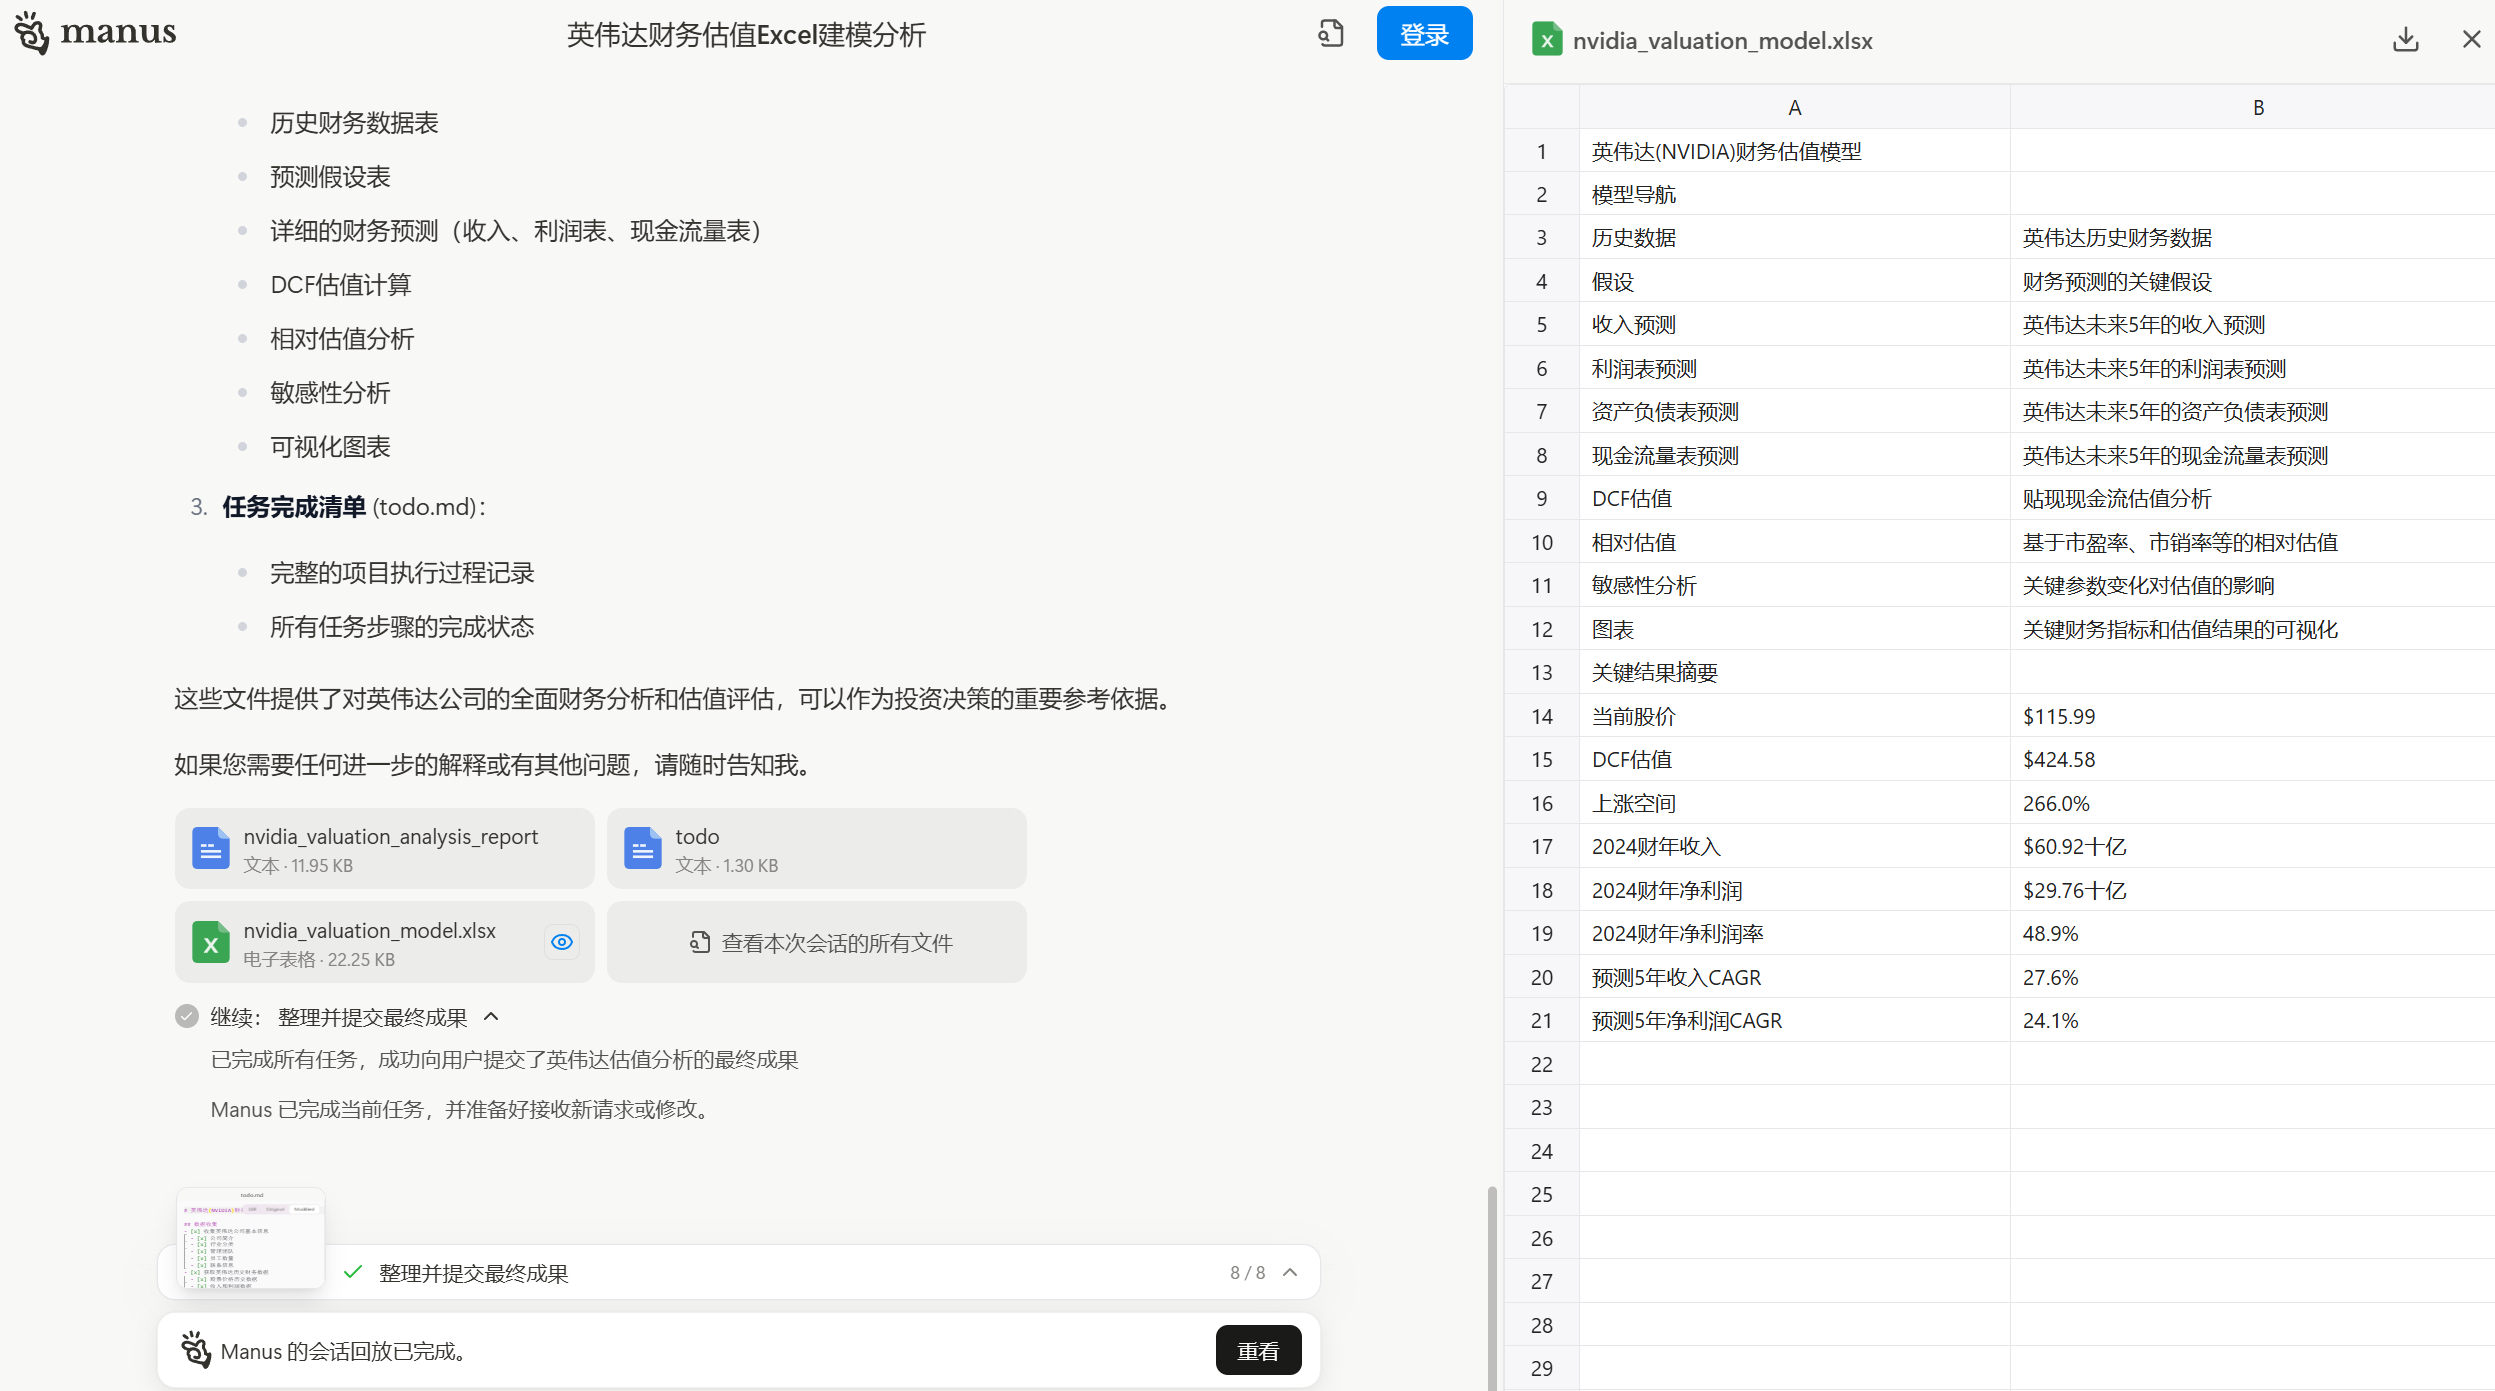Click cell 贴现现金流估值分析

click(2253, 499)
